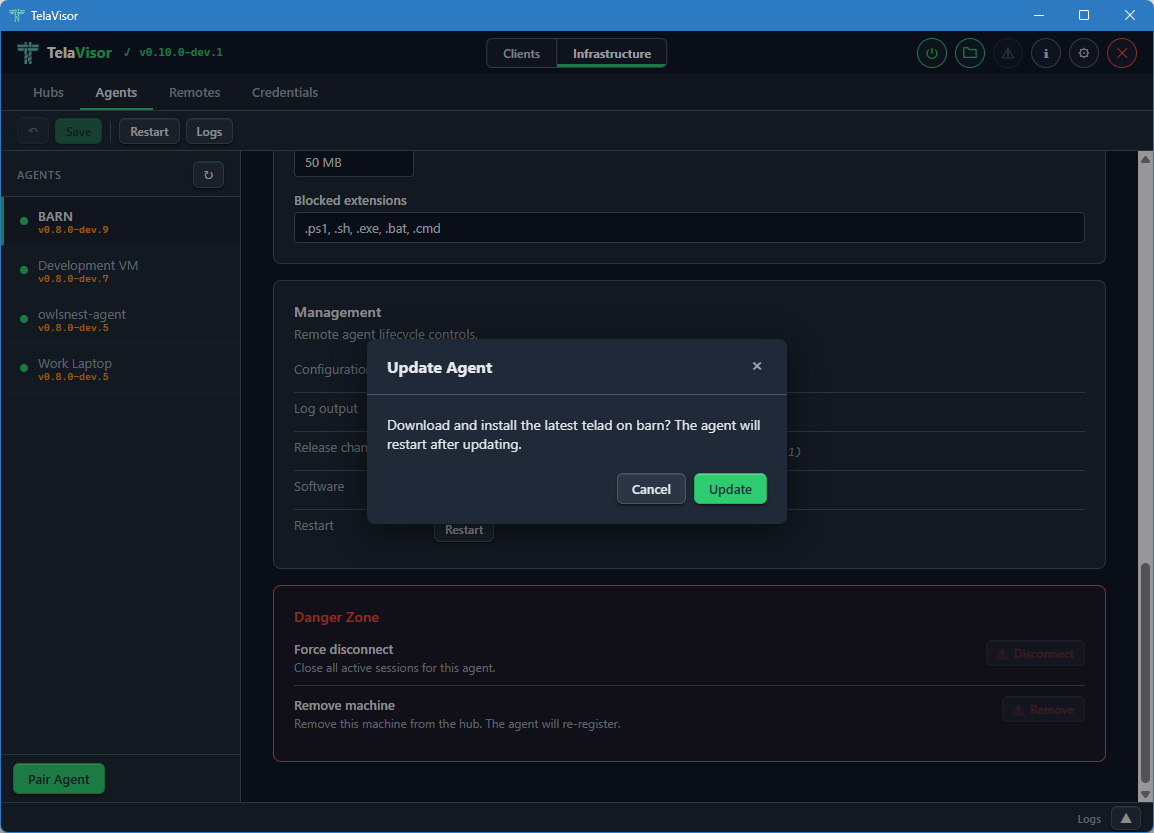1154x833 pixels.
Task: Confirm the agent update
Action: 730,489
